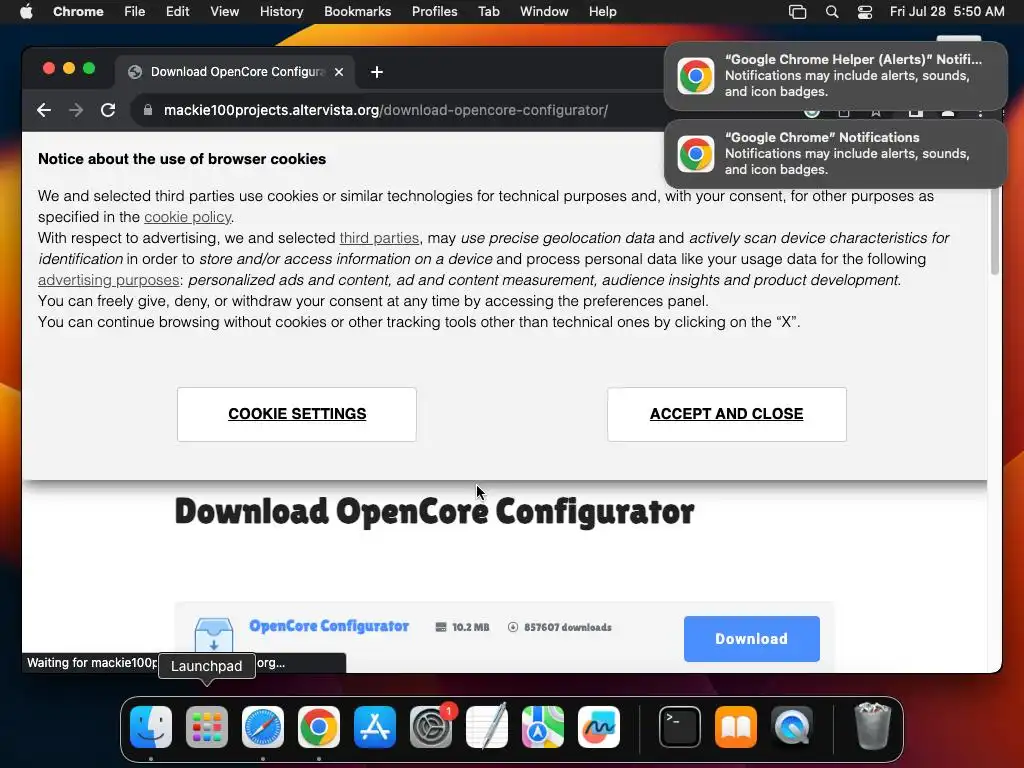
Task: Click the Stage Manager icon in menu bar
Action: pyautogui.click(x=797, y=12)
